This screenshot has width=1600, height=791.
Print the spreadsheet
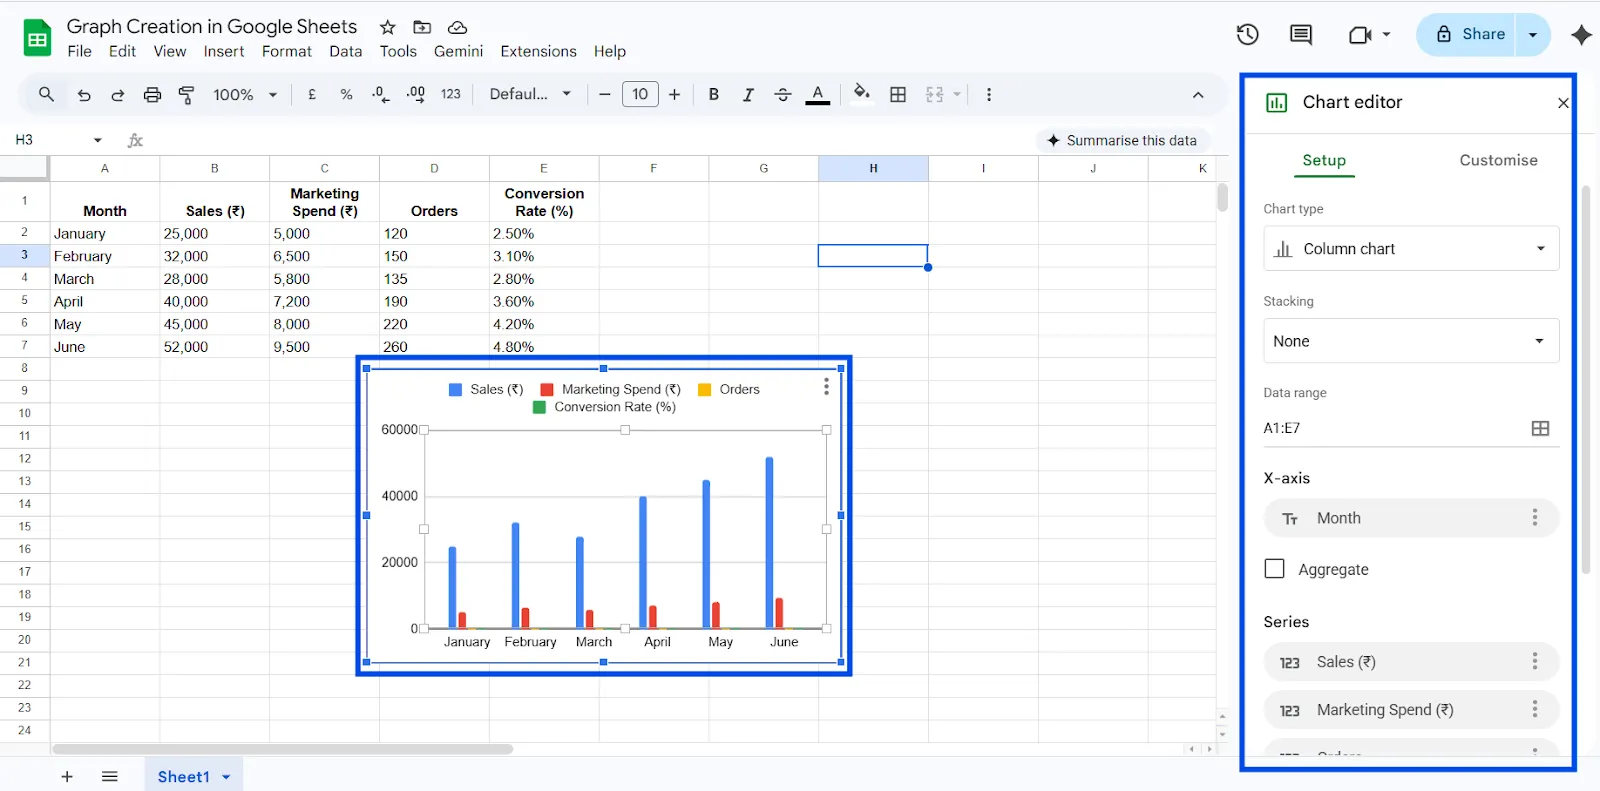tap(152, 95)
